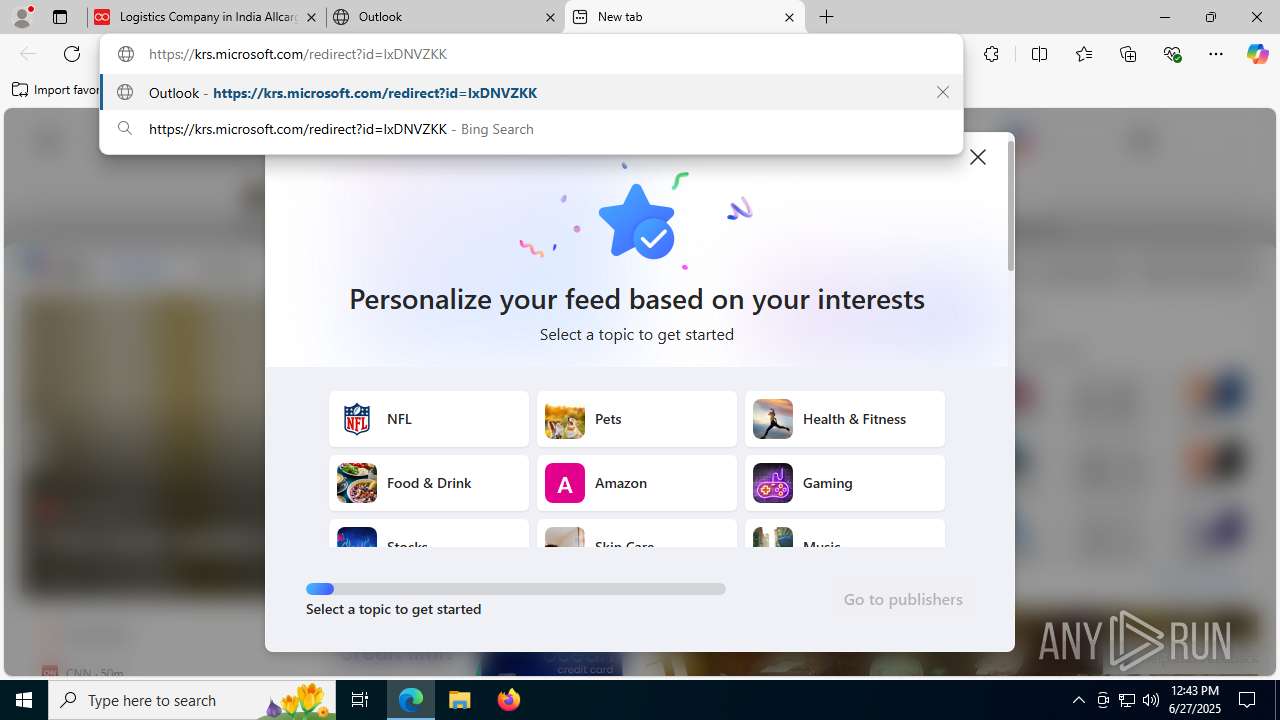The height and width of the screenshot is (720, 1280).
Task: Launch Firefox from taskbar
Action: pos(509,700)
